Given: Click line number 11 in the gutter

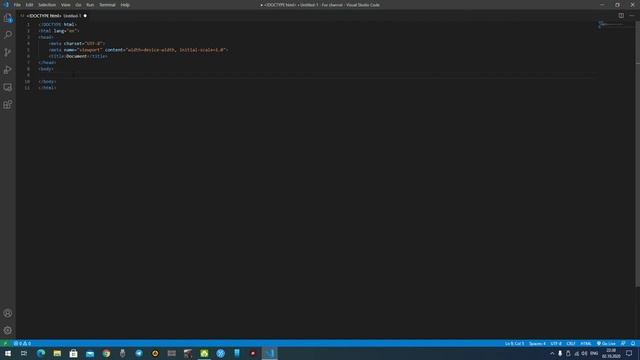Looking at the screenshot, I should tap(27, 88).
